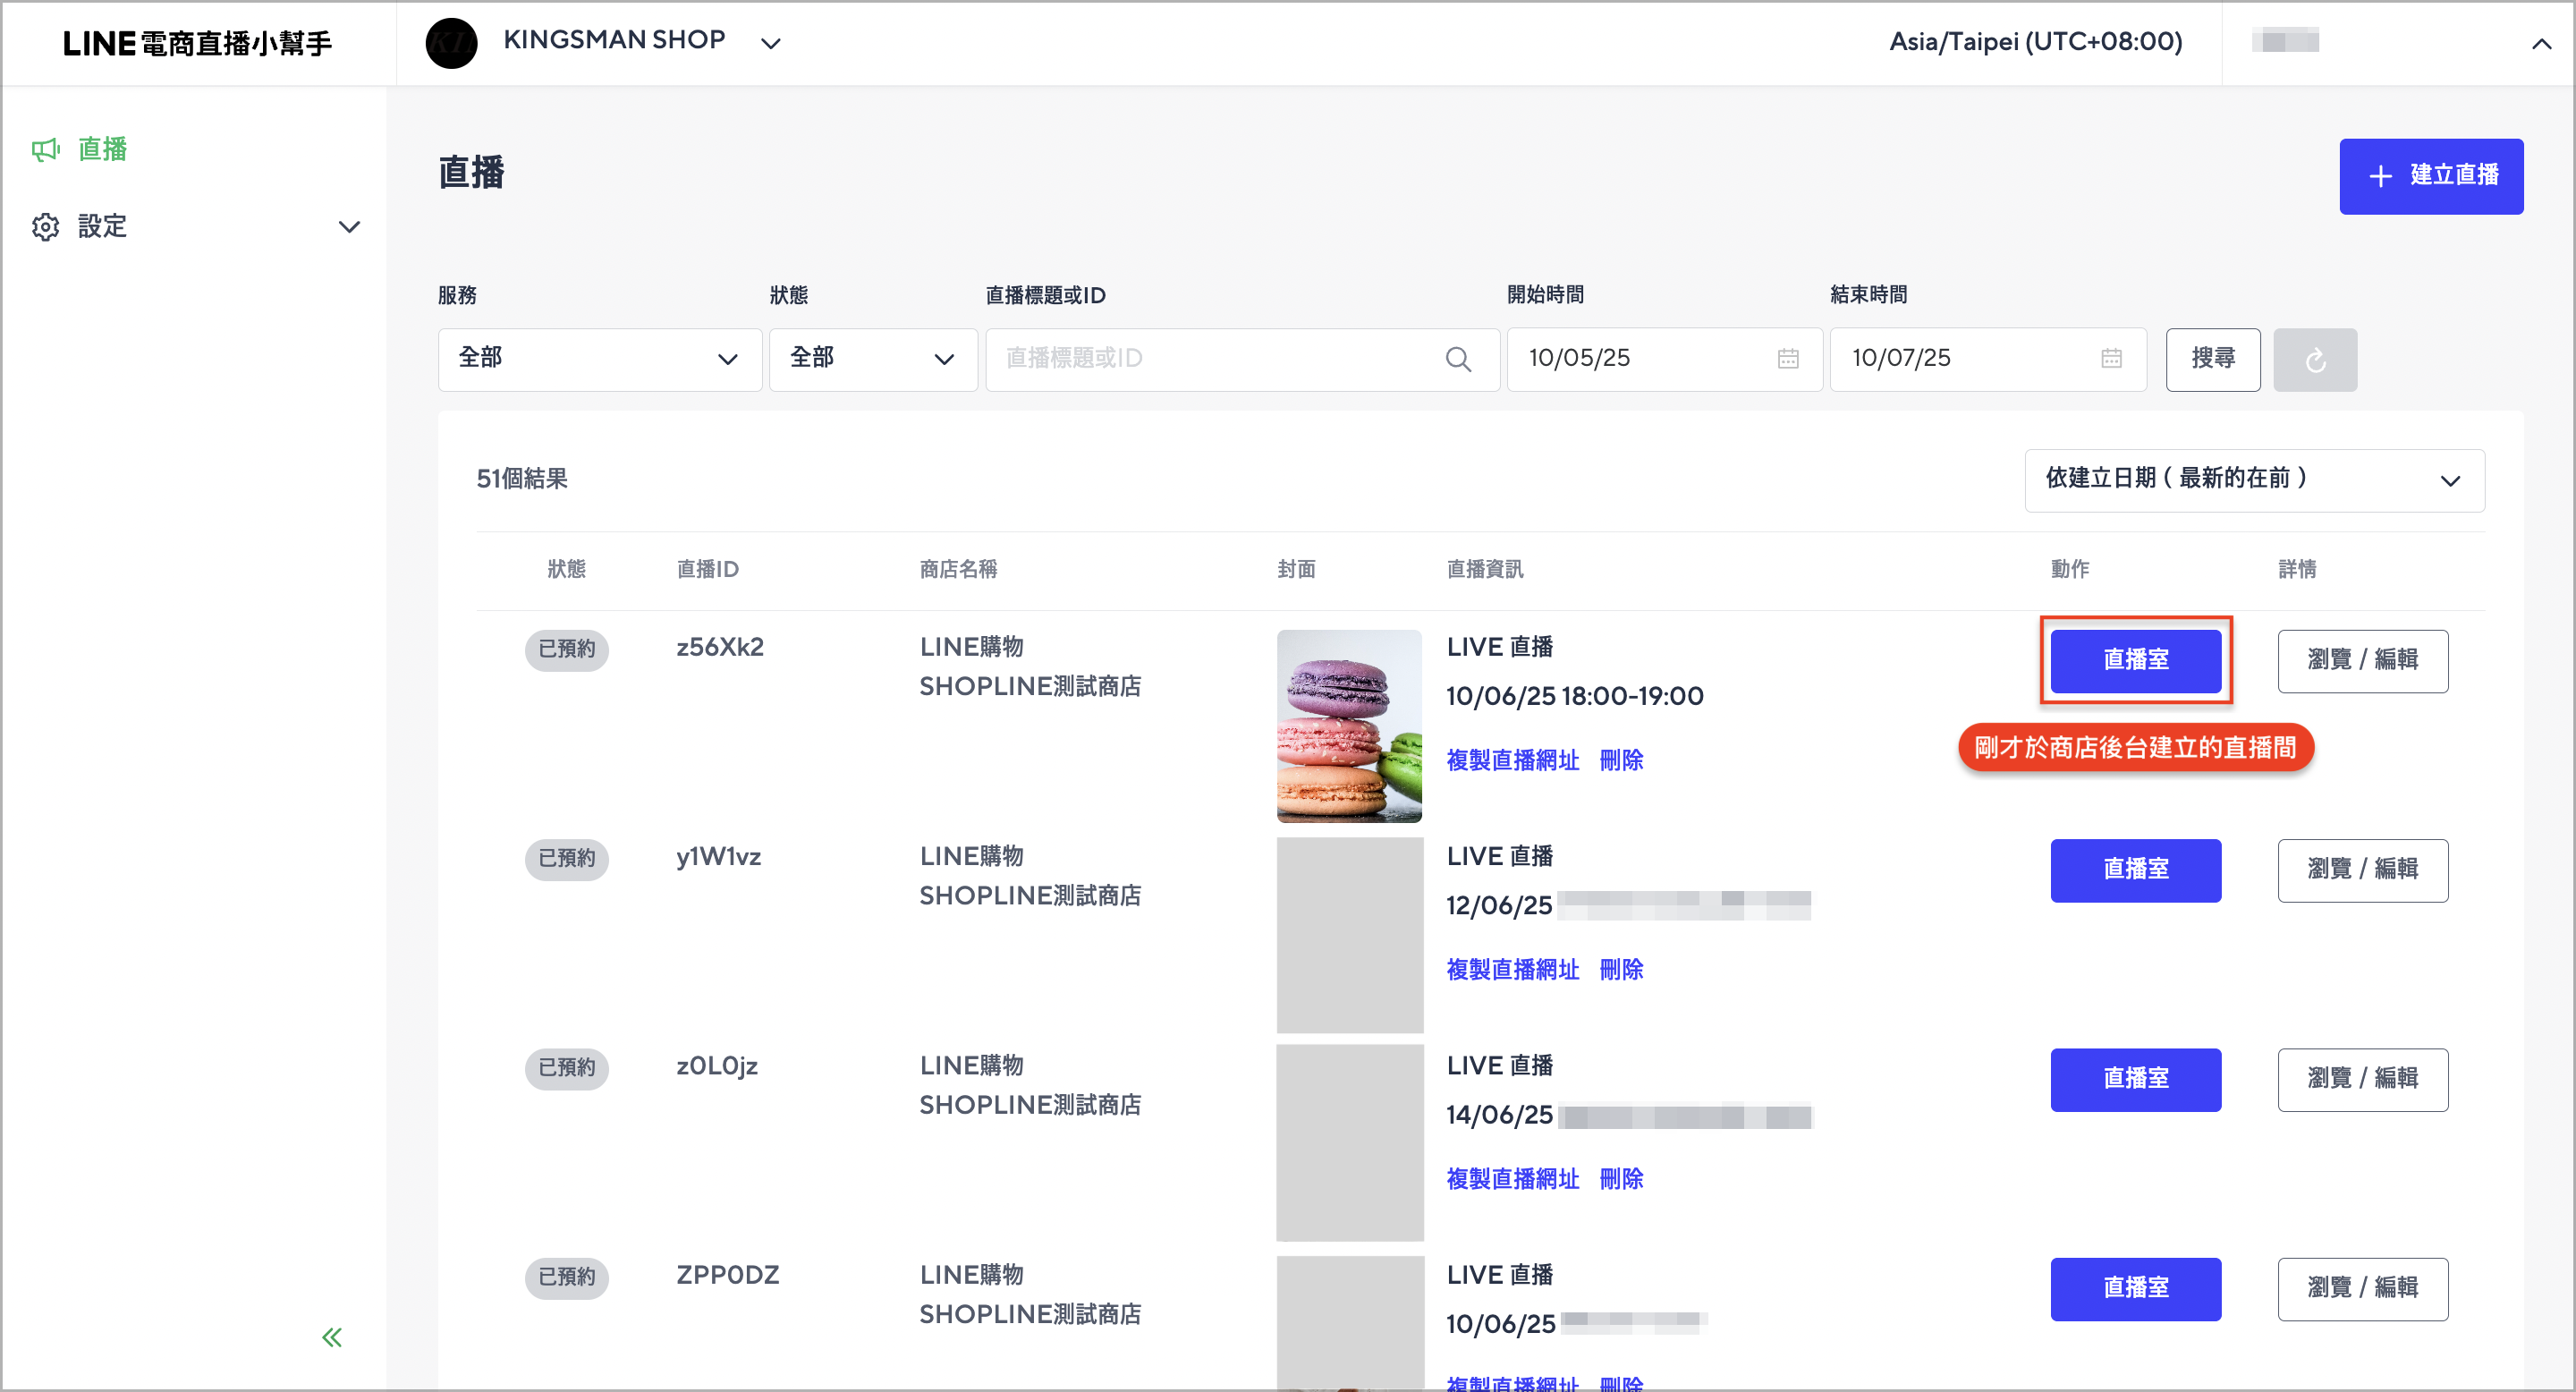Open 直播室 for broadcast ZPPODZ

2135,1288
